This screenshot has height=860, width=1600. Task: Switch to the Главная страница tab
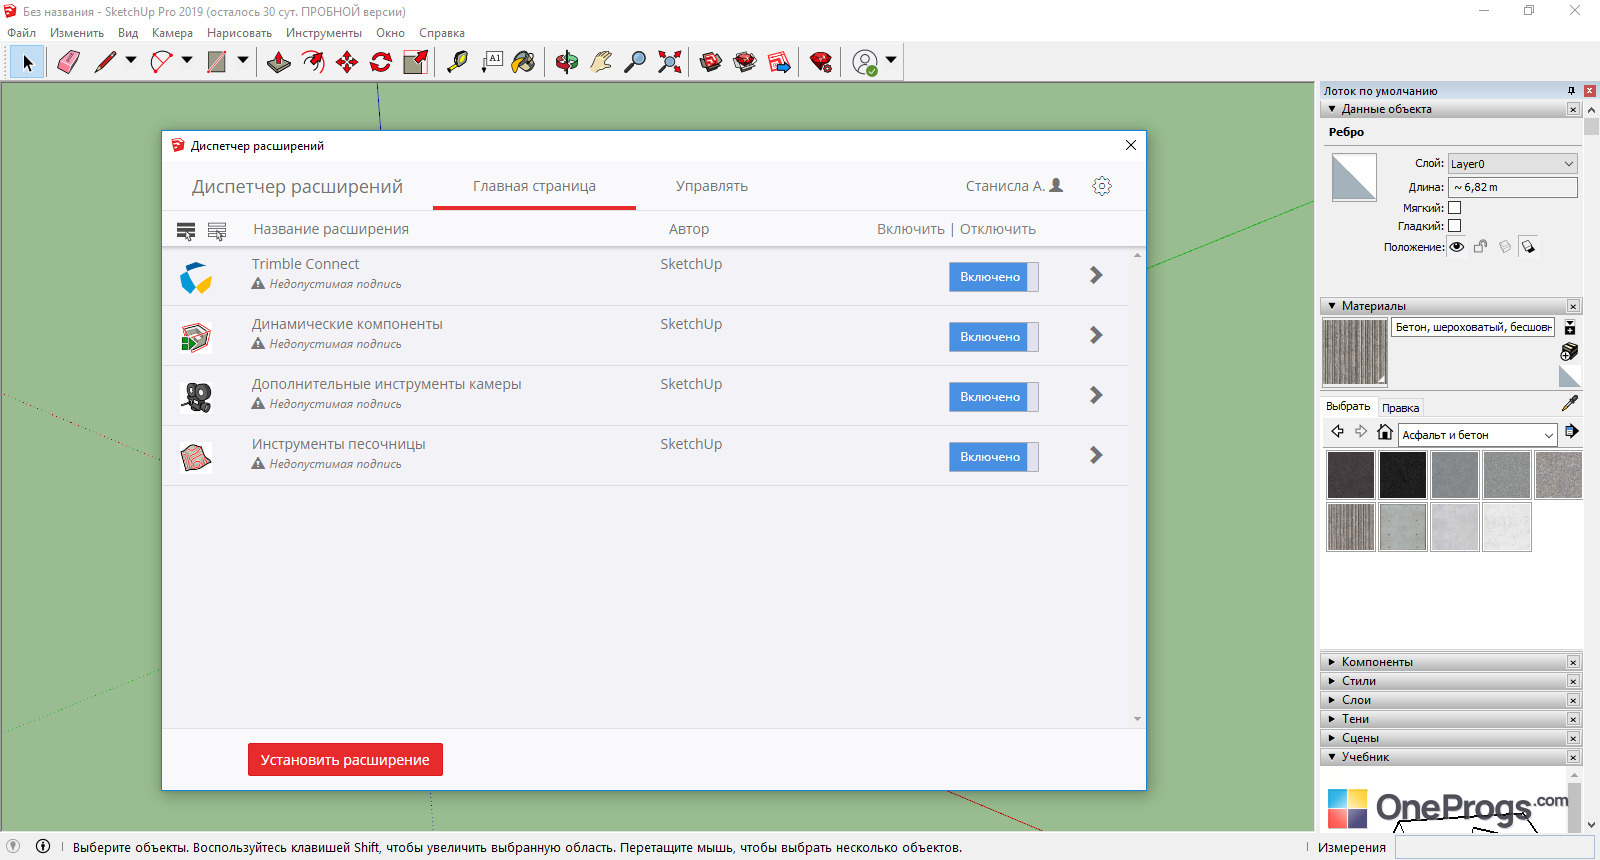pos(534,186)
